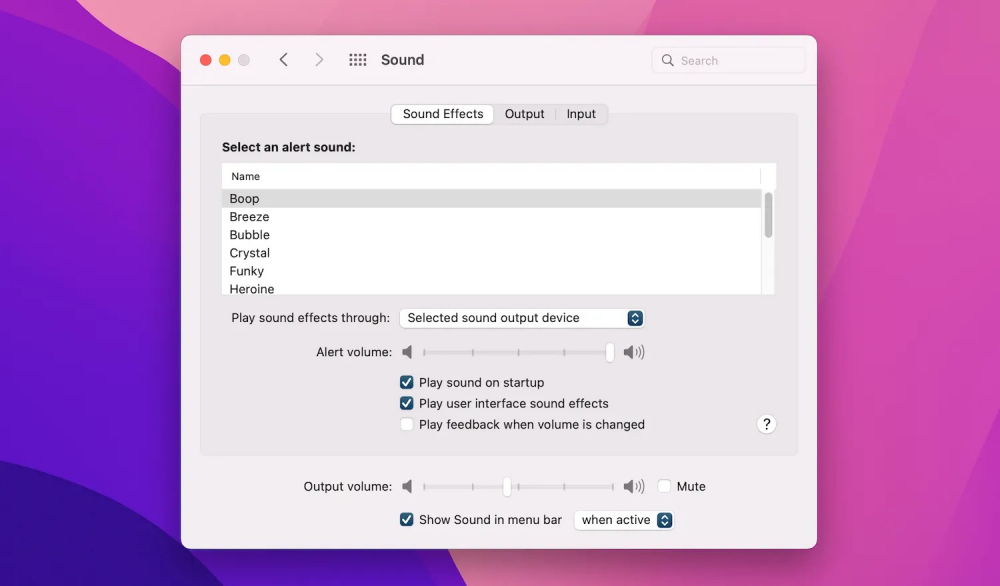Image resolution: width=1000 pixels, height=586 pixels.
Task: Enable Play feedback when volume is changed
Action: (407, 424)
